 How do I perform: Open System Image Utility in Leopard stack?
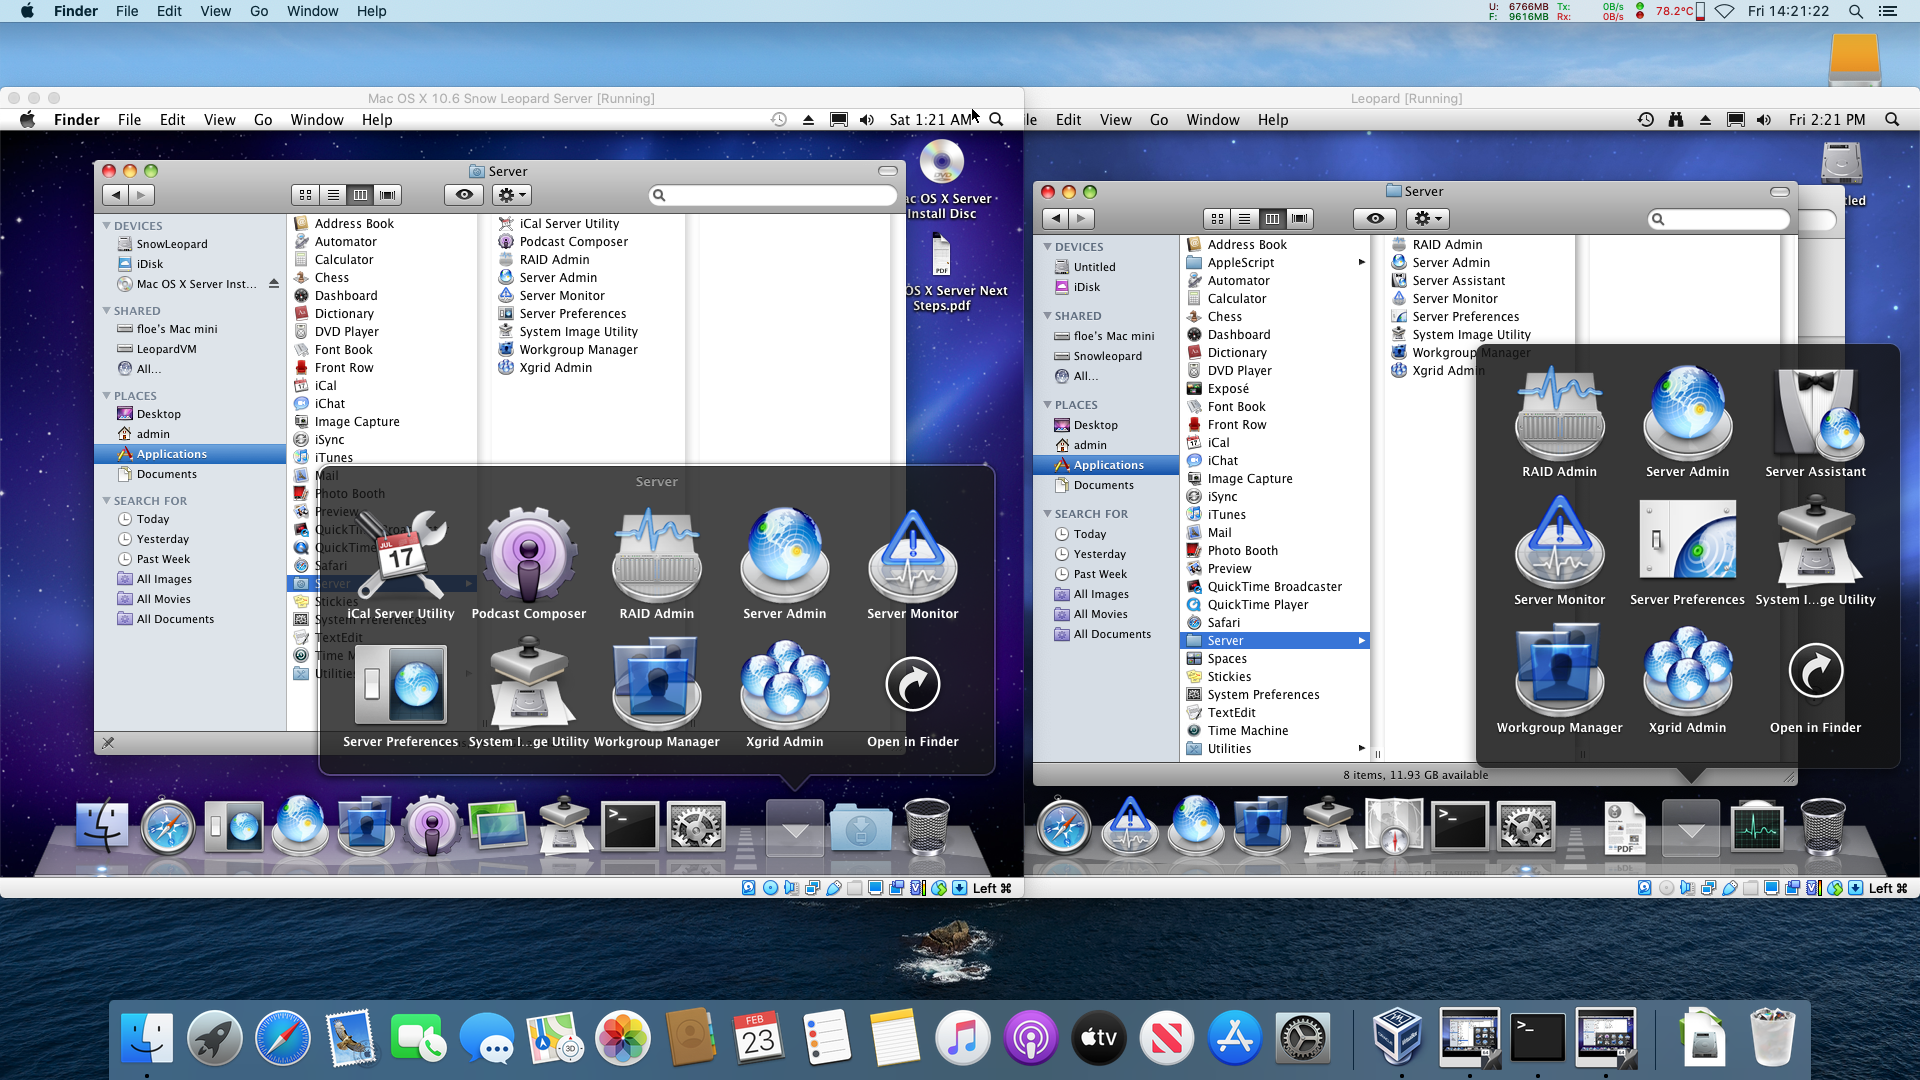point(1816,551)
